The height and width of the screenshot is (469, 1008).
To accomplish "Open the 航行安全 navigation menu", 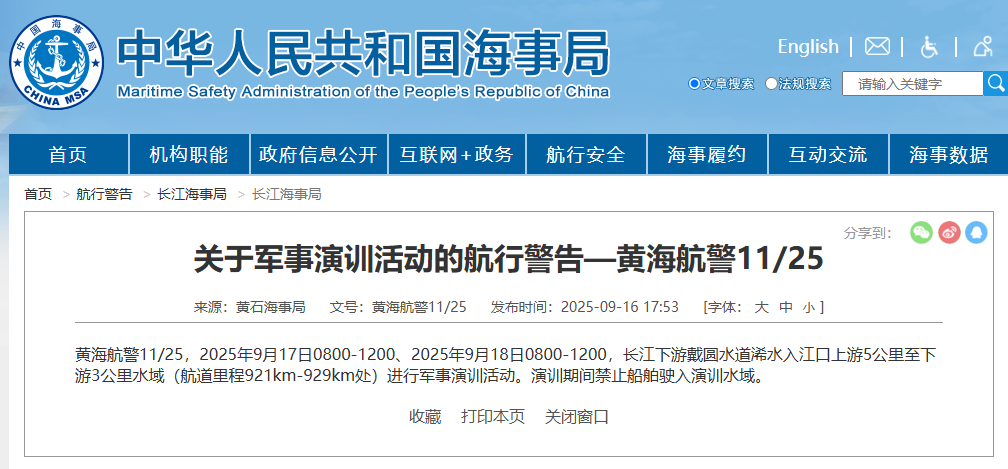I will [586, 155].
